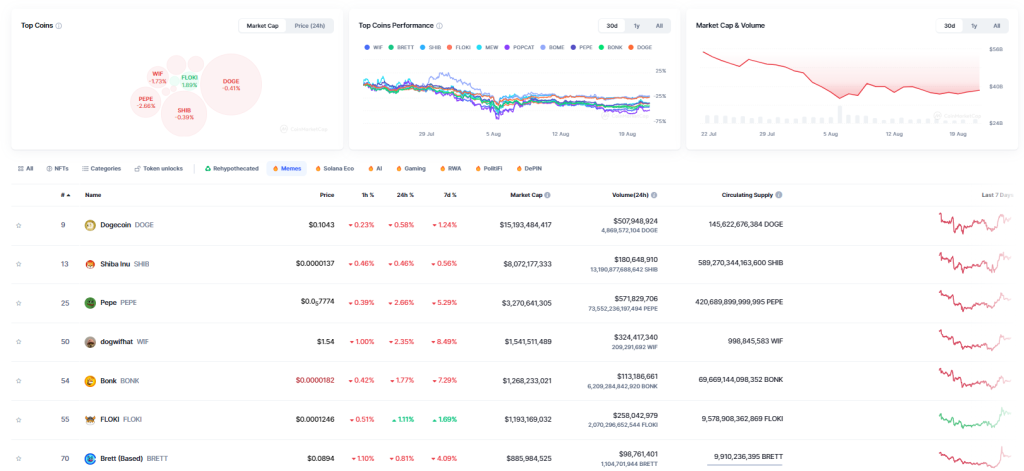1024x471 pixels.
Task: Sort table by Name column header
Action: pyautogui.click(x=93, y=195)
